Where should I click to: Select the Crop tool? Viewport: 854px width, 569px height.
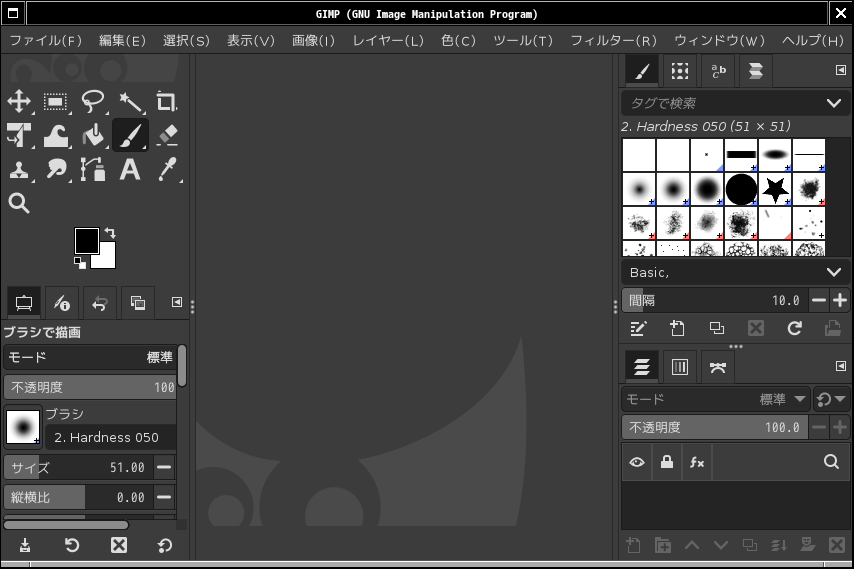pyautogui.click(x=166, y=102)
